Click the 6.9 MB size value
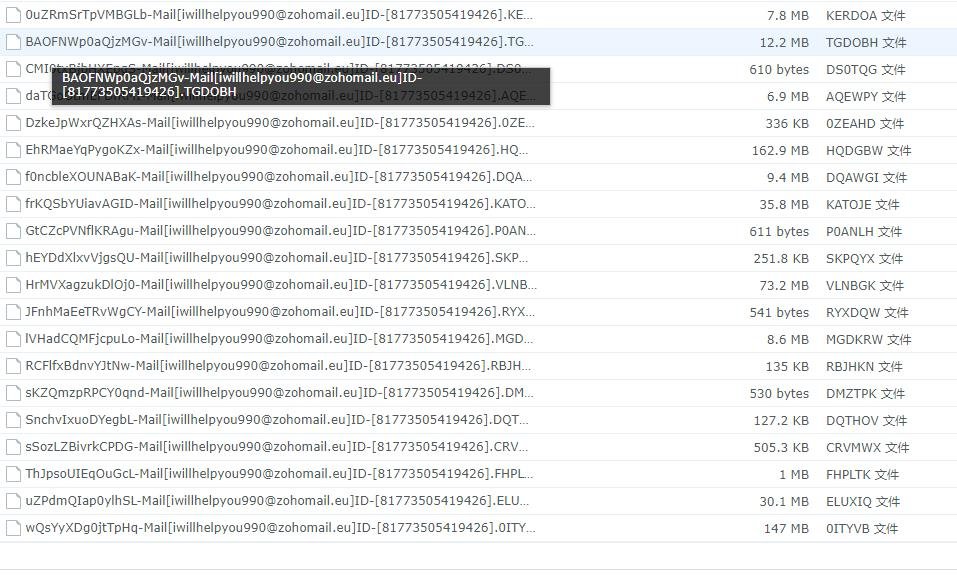The width and height of the screenshot is (957, 578). [x=787, y=96]
